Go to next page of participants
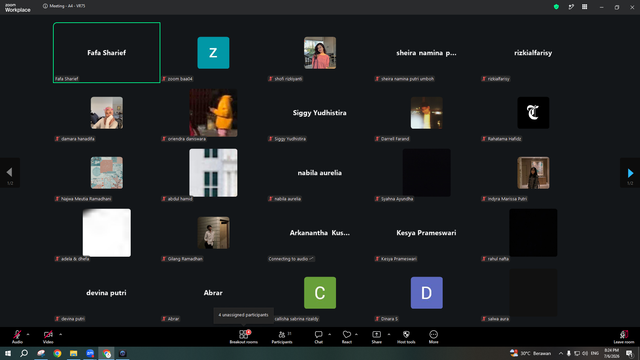This screenshot has height=360, width=640. (630, 173)
